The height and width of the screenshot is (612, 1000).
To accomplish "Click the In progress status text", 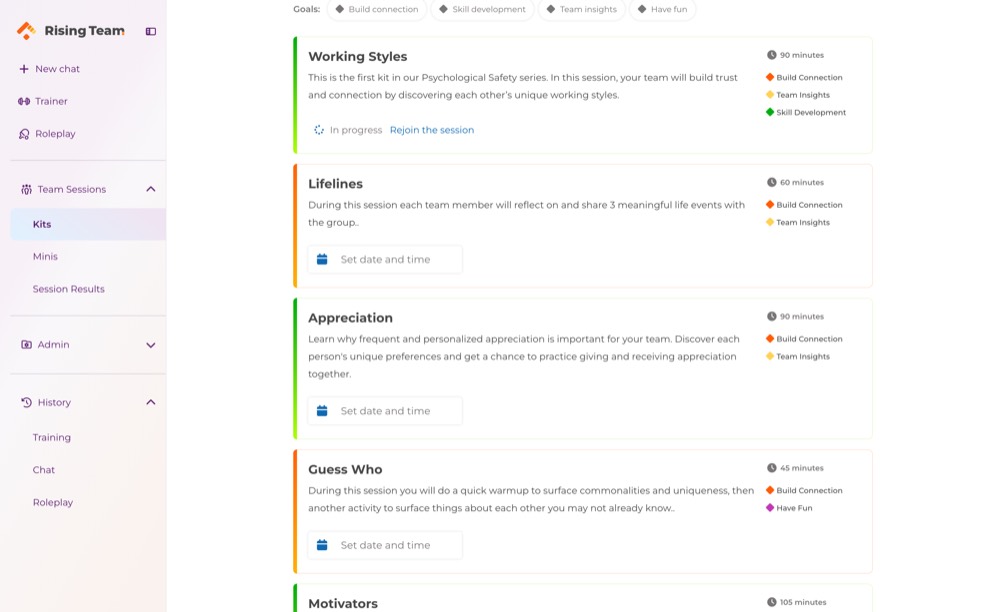I will pos(356,130).
